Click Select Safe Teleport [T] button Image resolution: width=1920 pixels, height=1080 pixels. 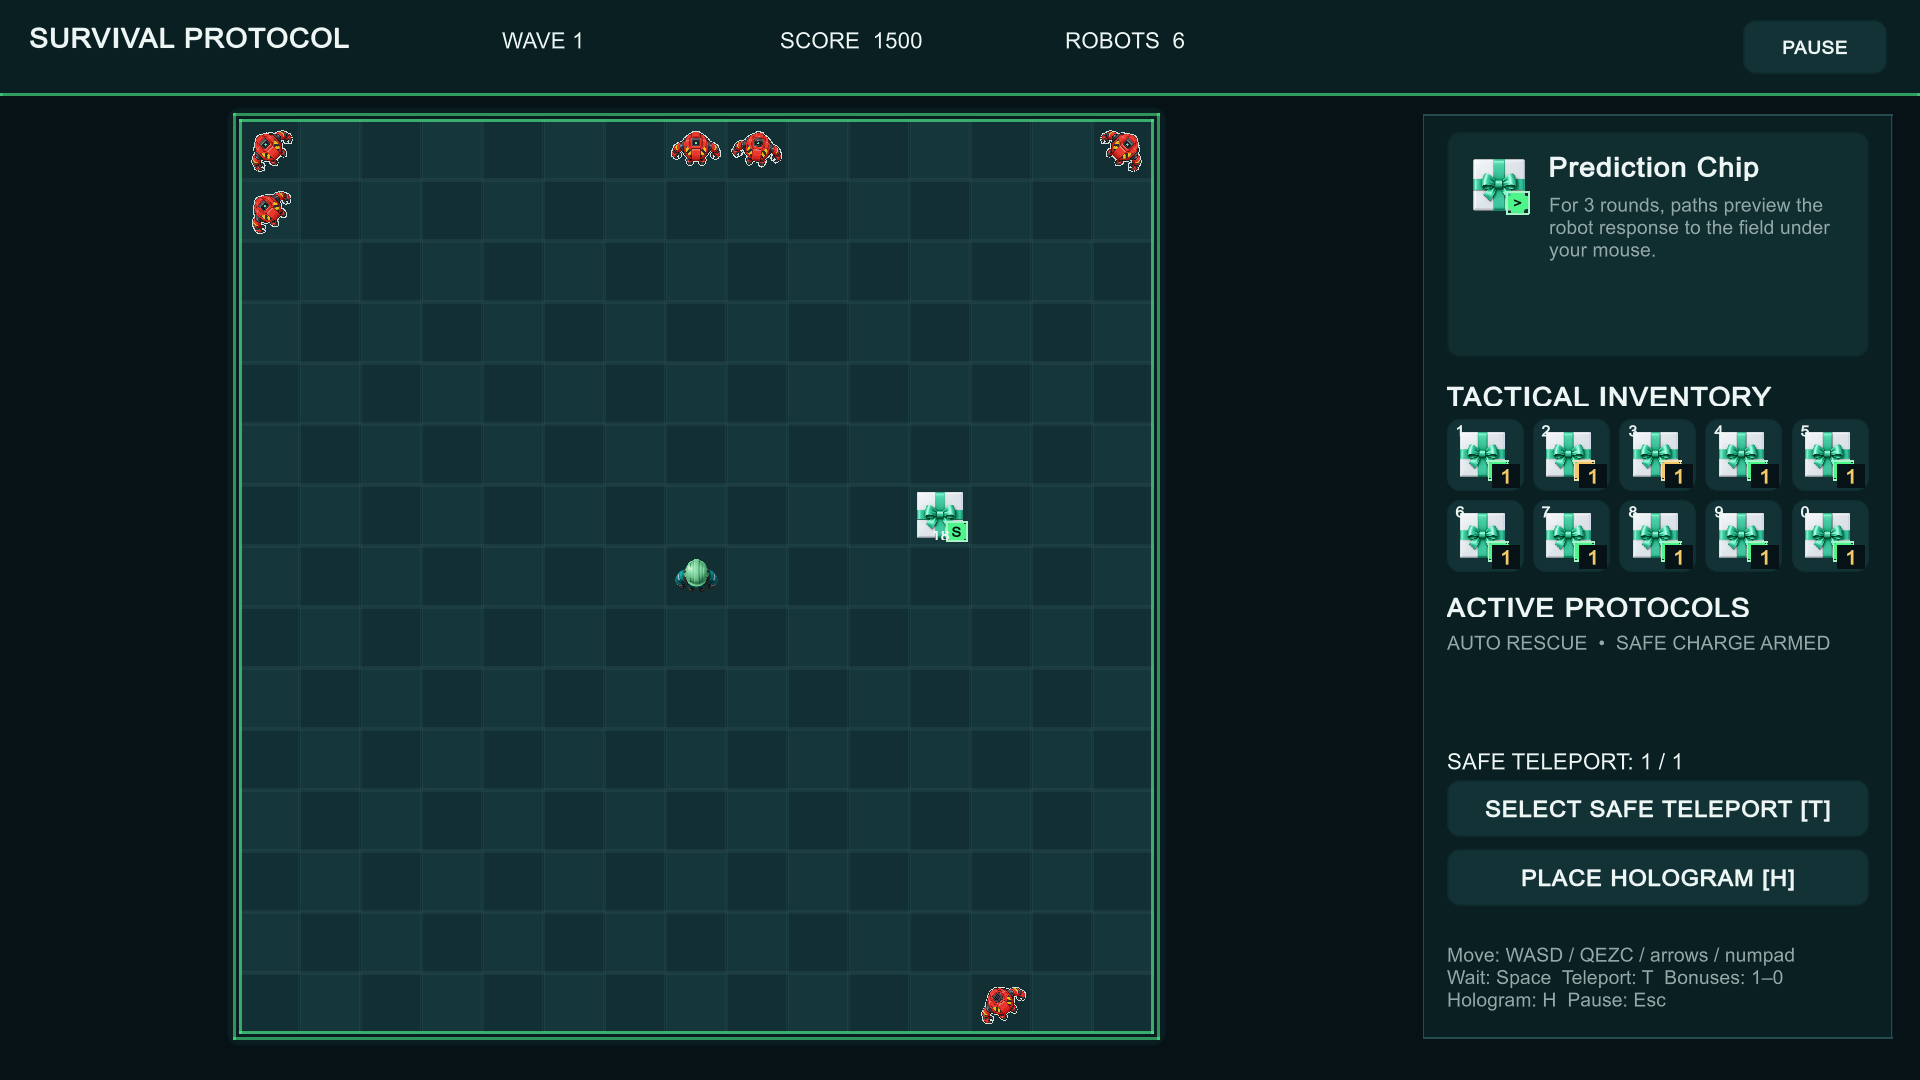point(1657,809)
